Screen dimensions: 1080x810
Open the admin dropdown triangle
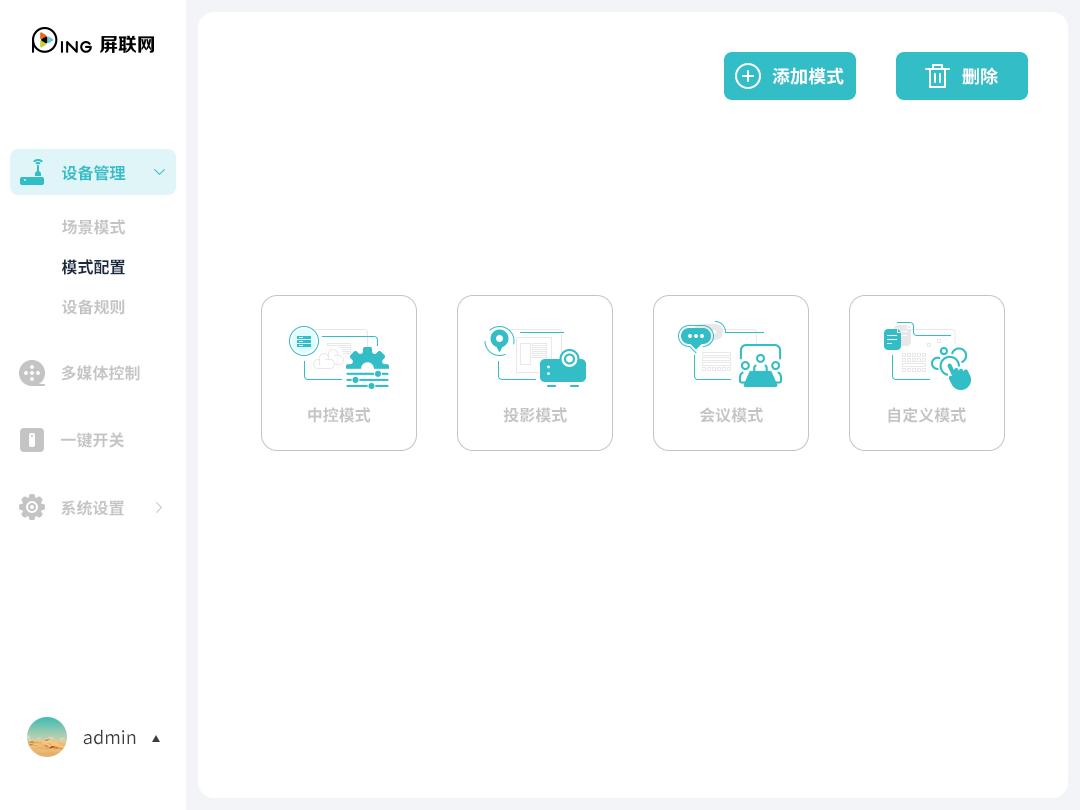pyautogui.click(x=156, y=738)
